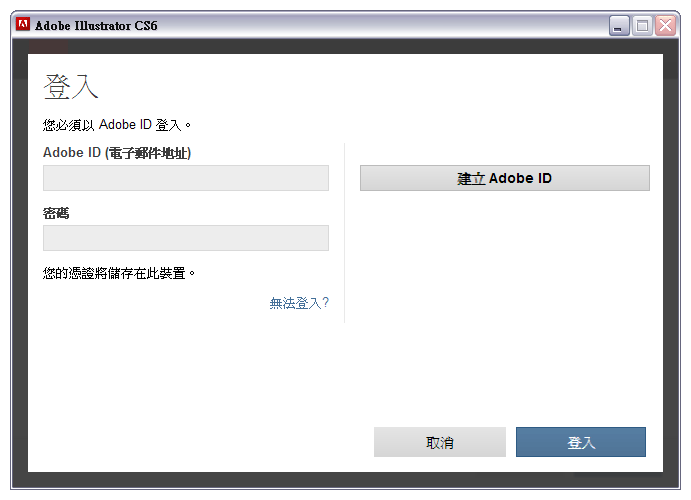Click the vertical divider between form and button
Screen dimensions: 691x500
pos(345,233)
